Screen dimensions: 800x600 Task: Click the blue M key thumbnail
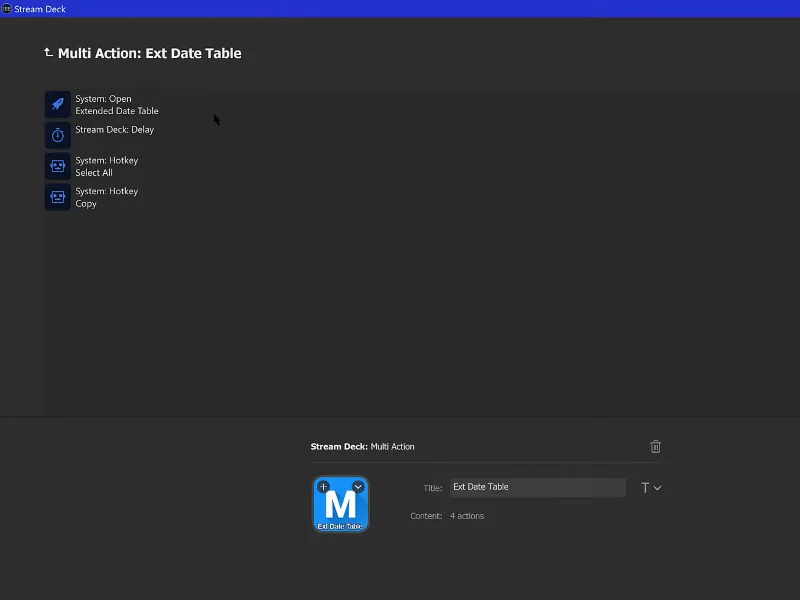click(340, 504)
